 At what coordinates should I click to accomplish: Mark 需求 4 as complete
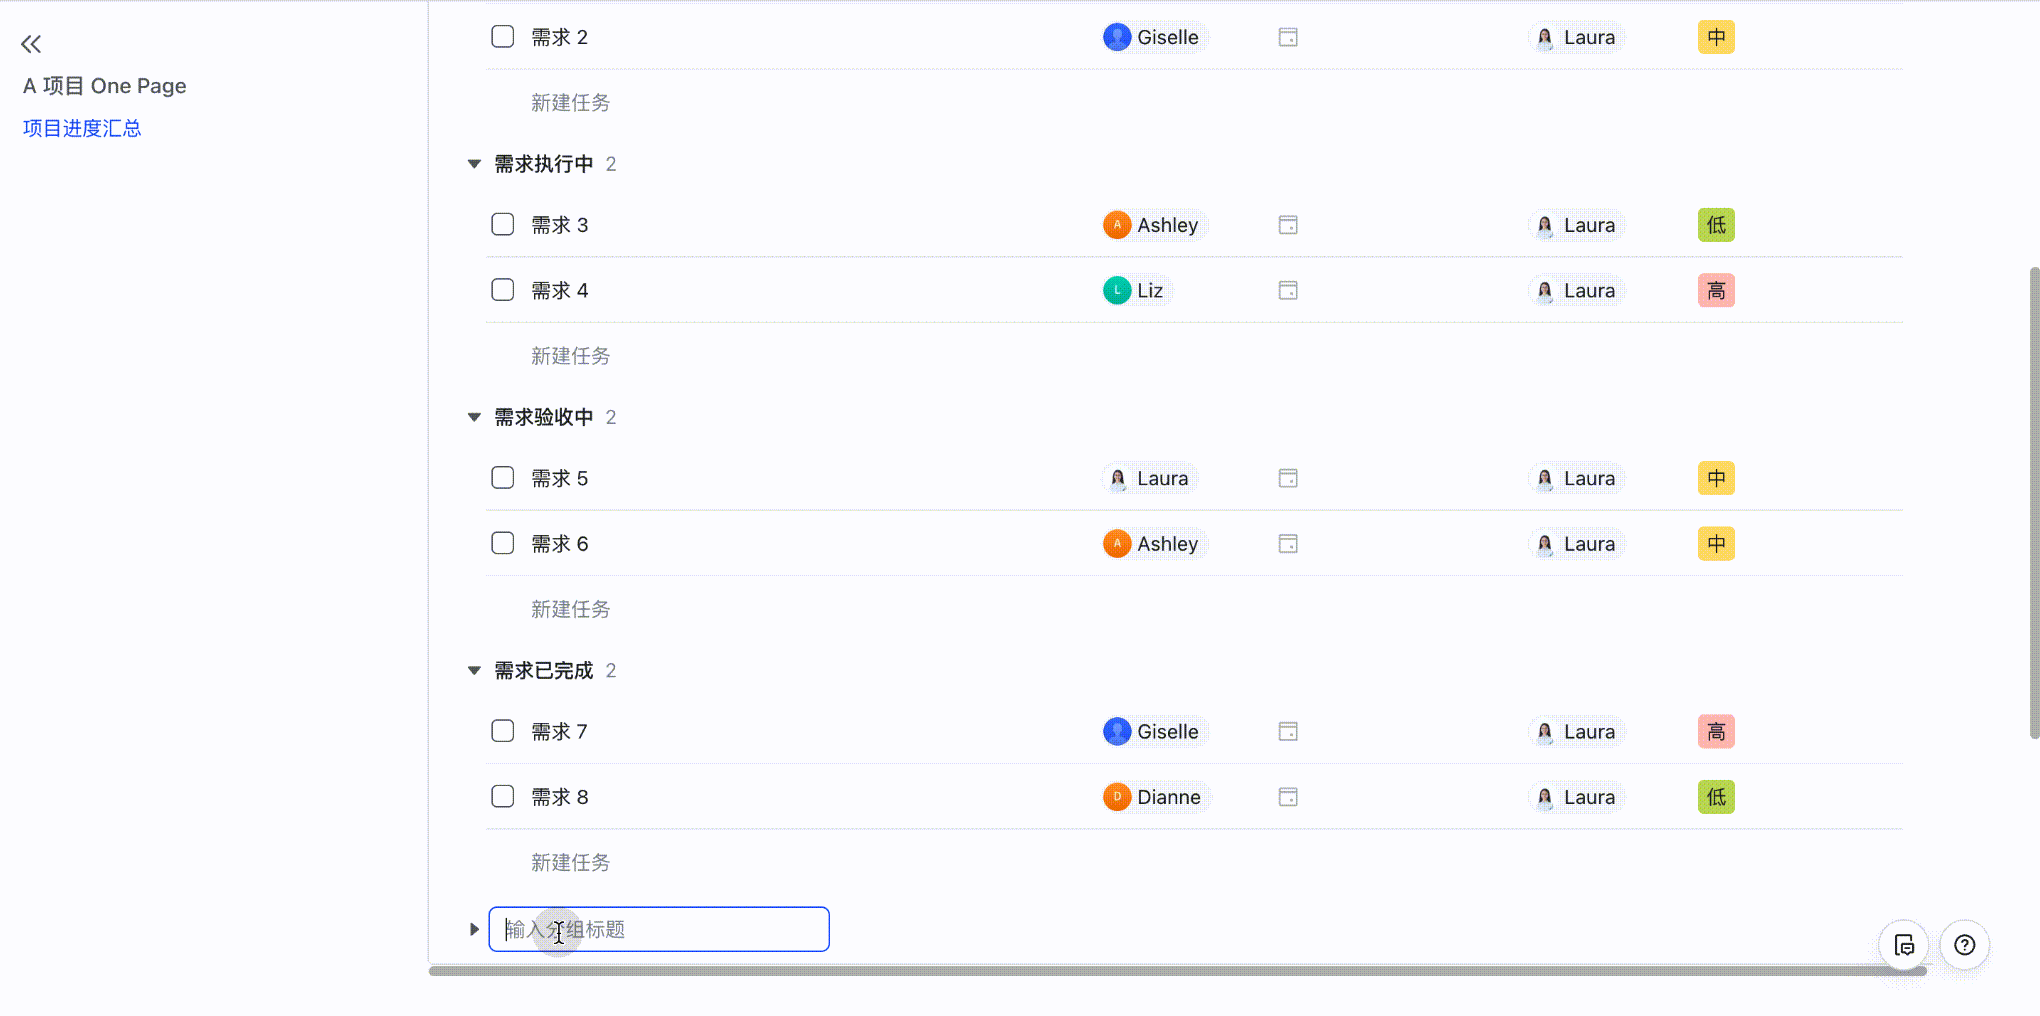(x=503, y=291)
